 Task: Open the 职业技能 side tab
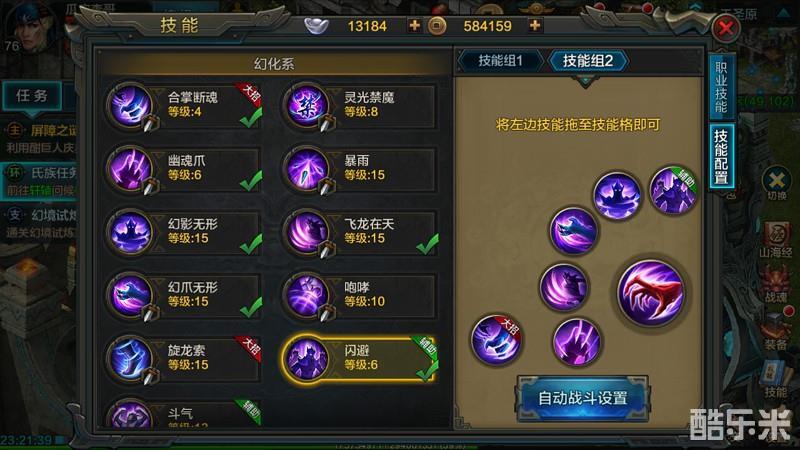click(721, 87)
